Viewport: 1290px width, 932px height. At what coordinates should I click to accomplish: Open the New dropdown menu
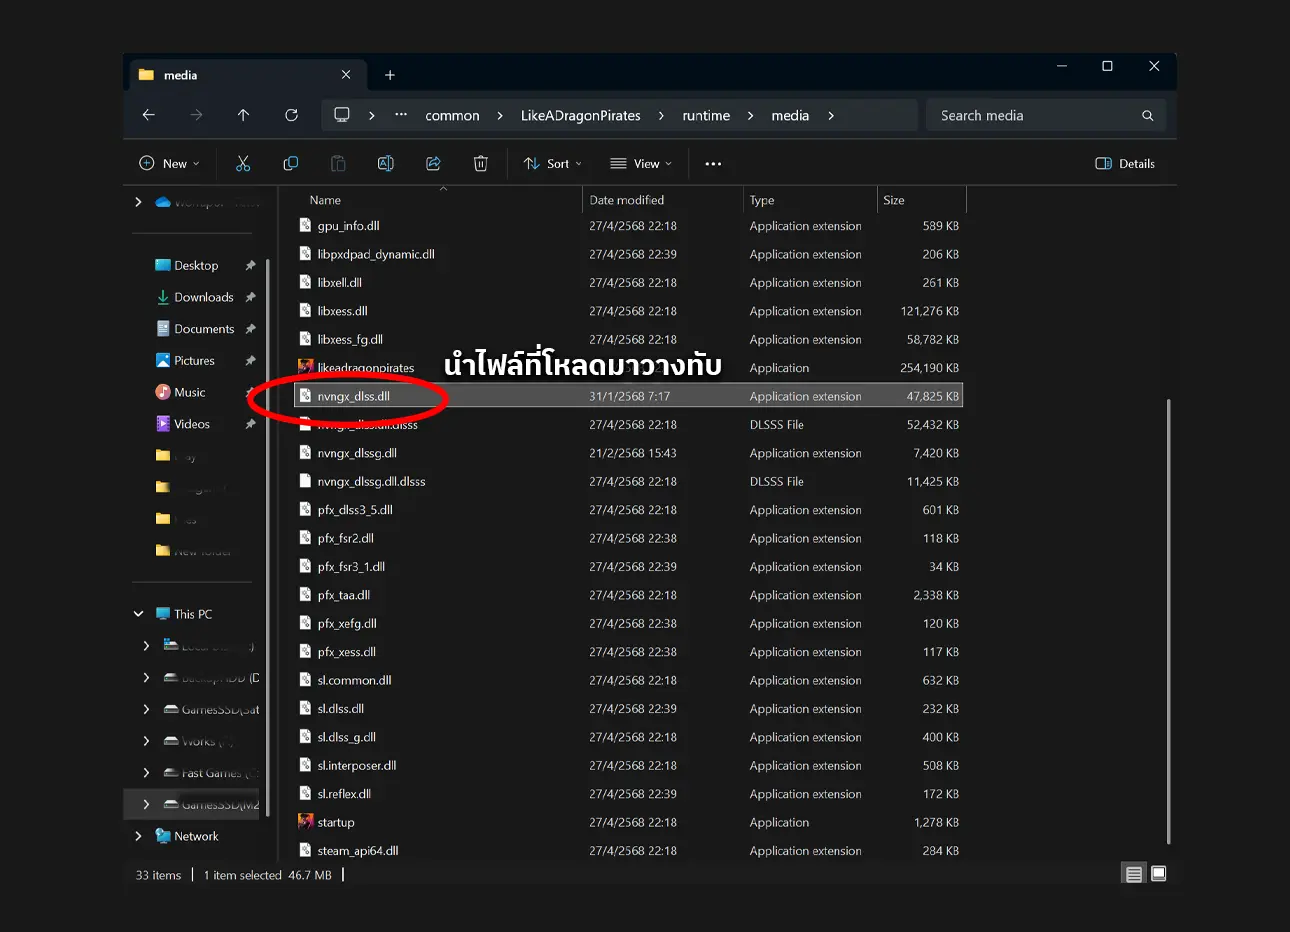click(169, 164)
